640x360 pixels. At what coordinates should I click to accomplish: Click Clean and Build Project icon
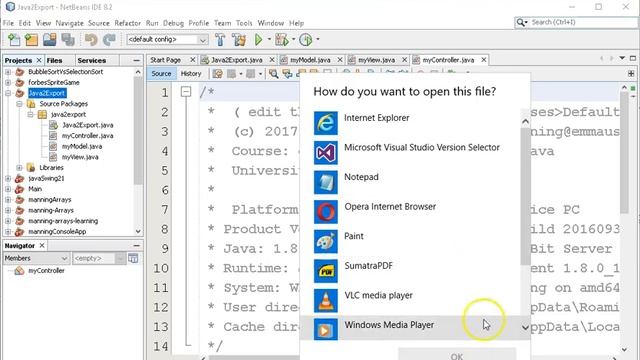coord(239,40)
